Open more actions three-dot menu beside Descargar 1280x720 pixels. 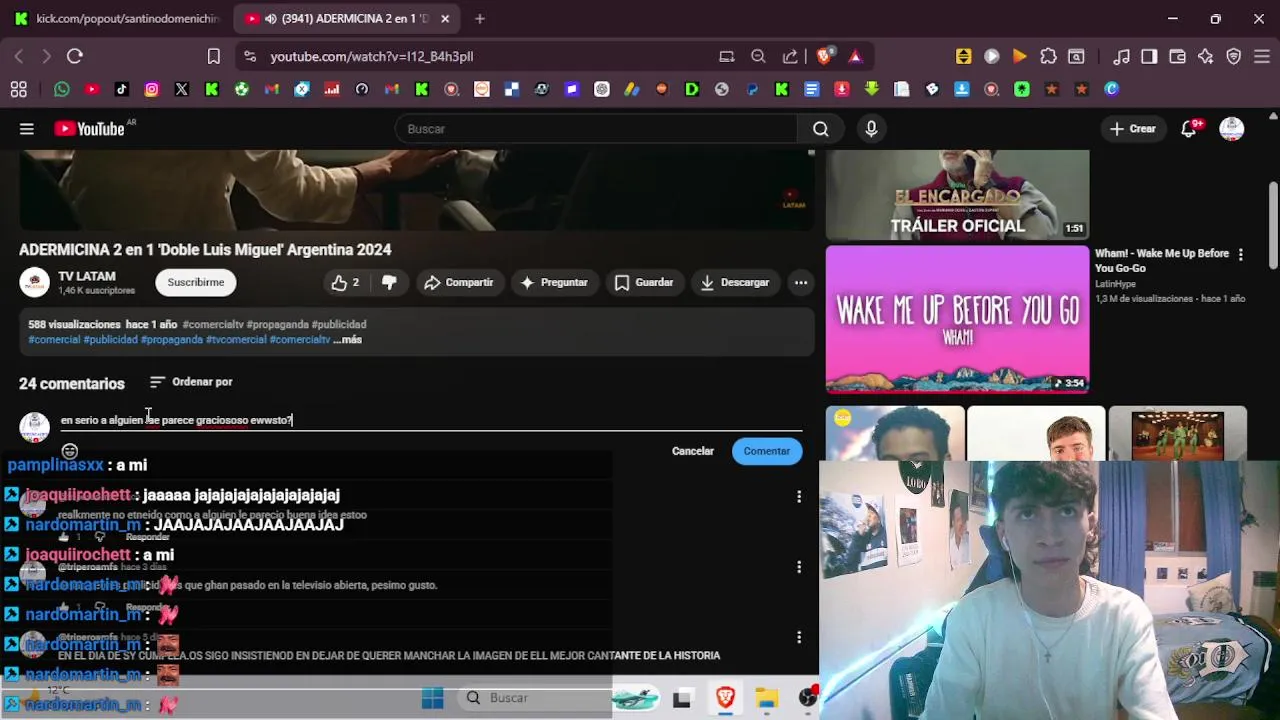point(801,283)
